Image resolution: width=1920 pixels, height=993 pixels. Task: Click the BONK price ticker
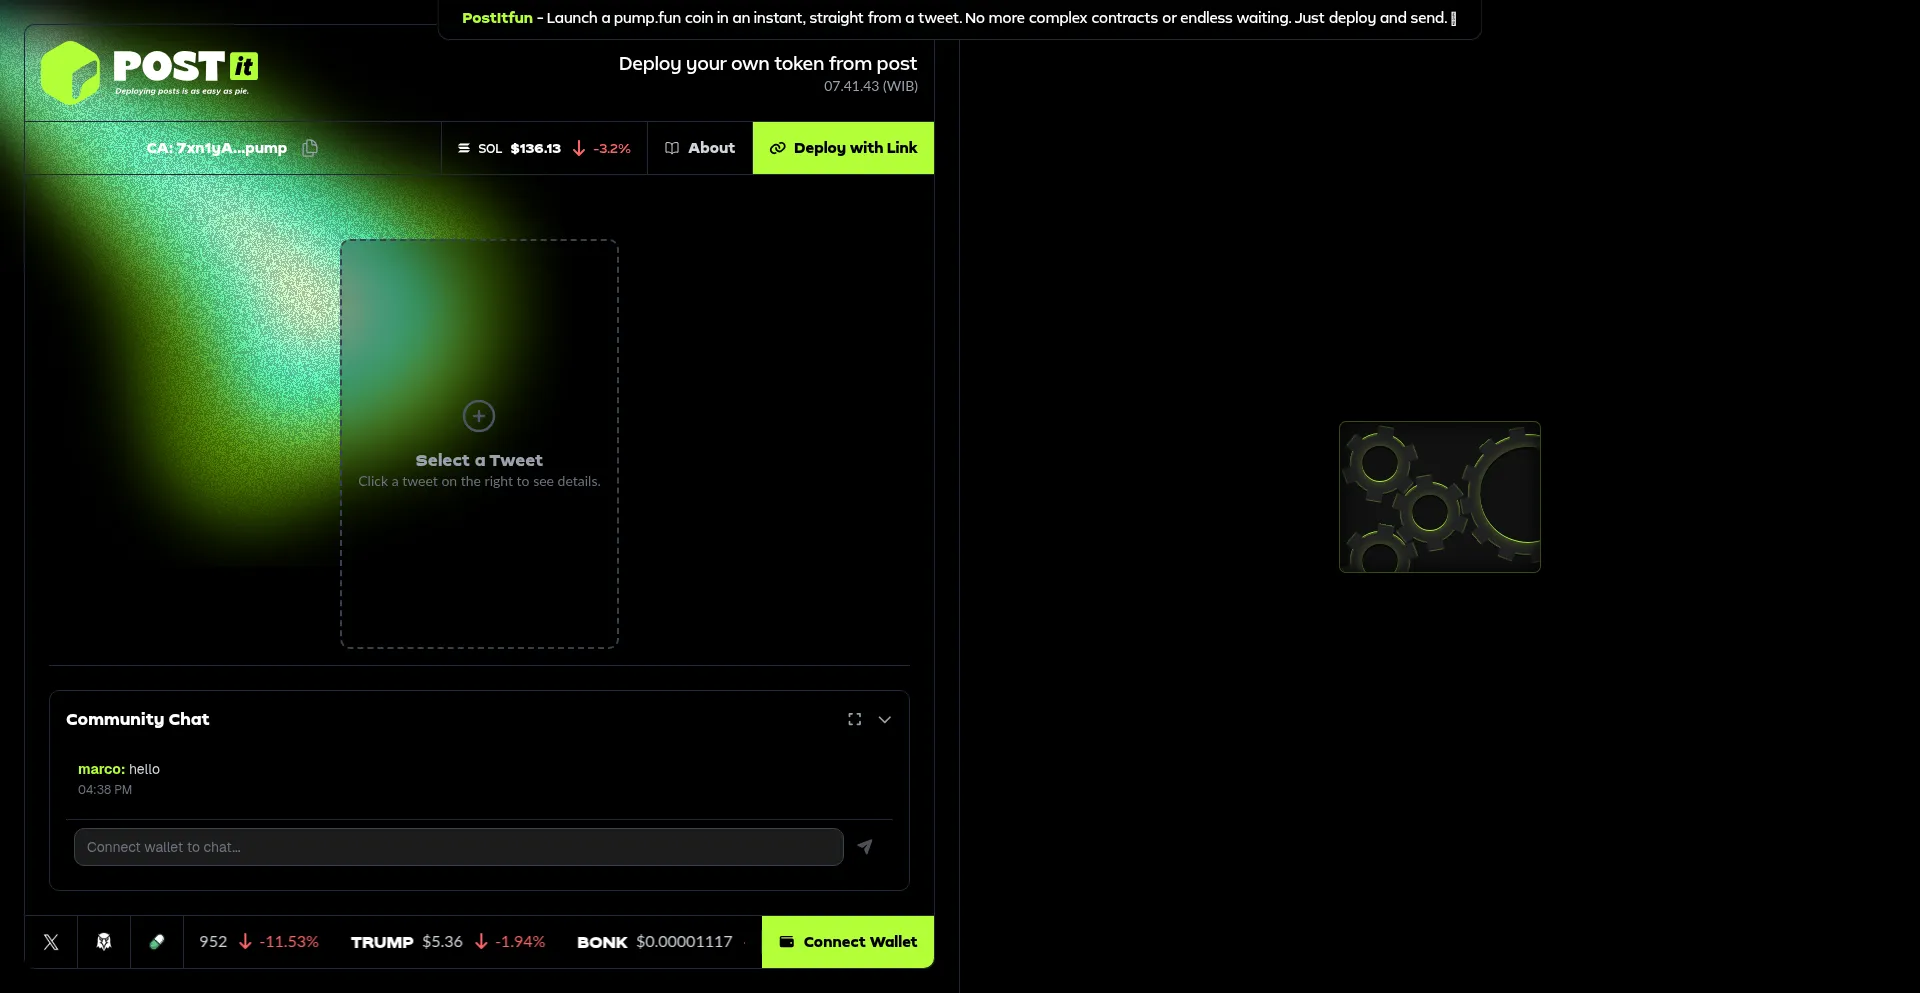[x=654, y=942]
